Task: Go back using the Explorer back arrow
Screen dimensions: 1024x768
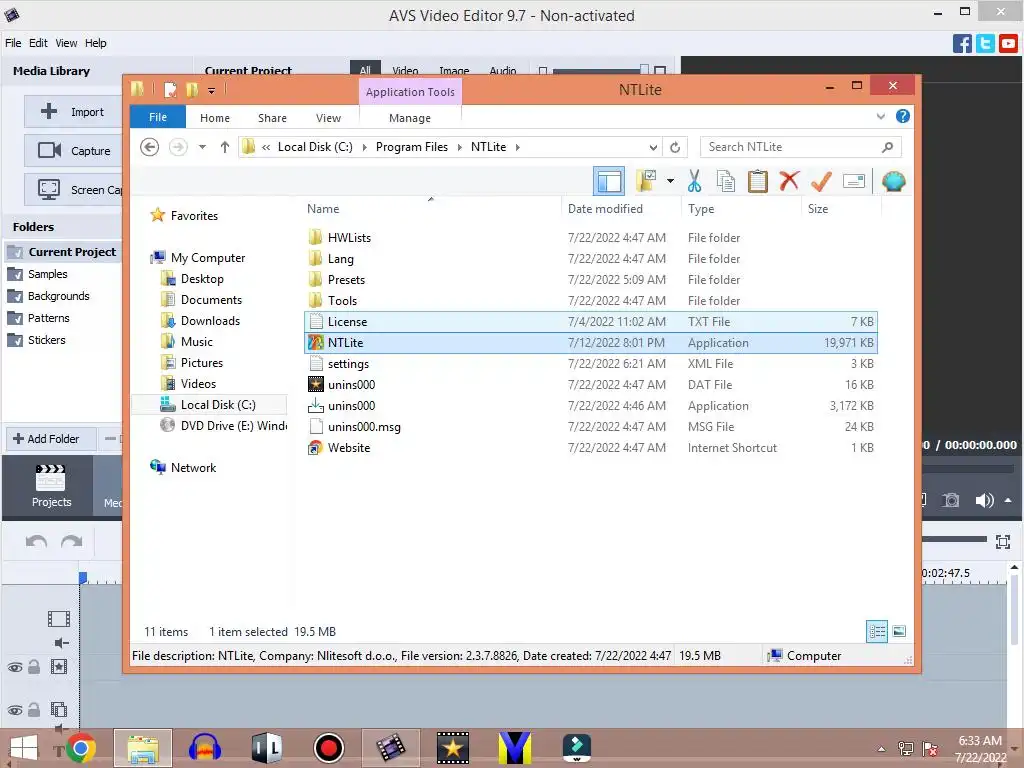Action: point(150,147)
